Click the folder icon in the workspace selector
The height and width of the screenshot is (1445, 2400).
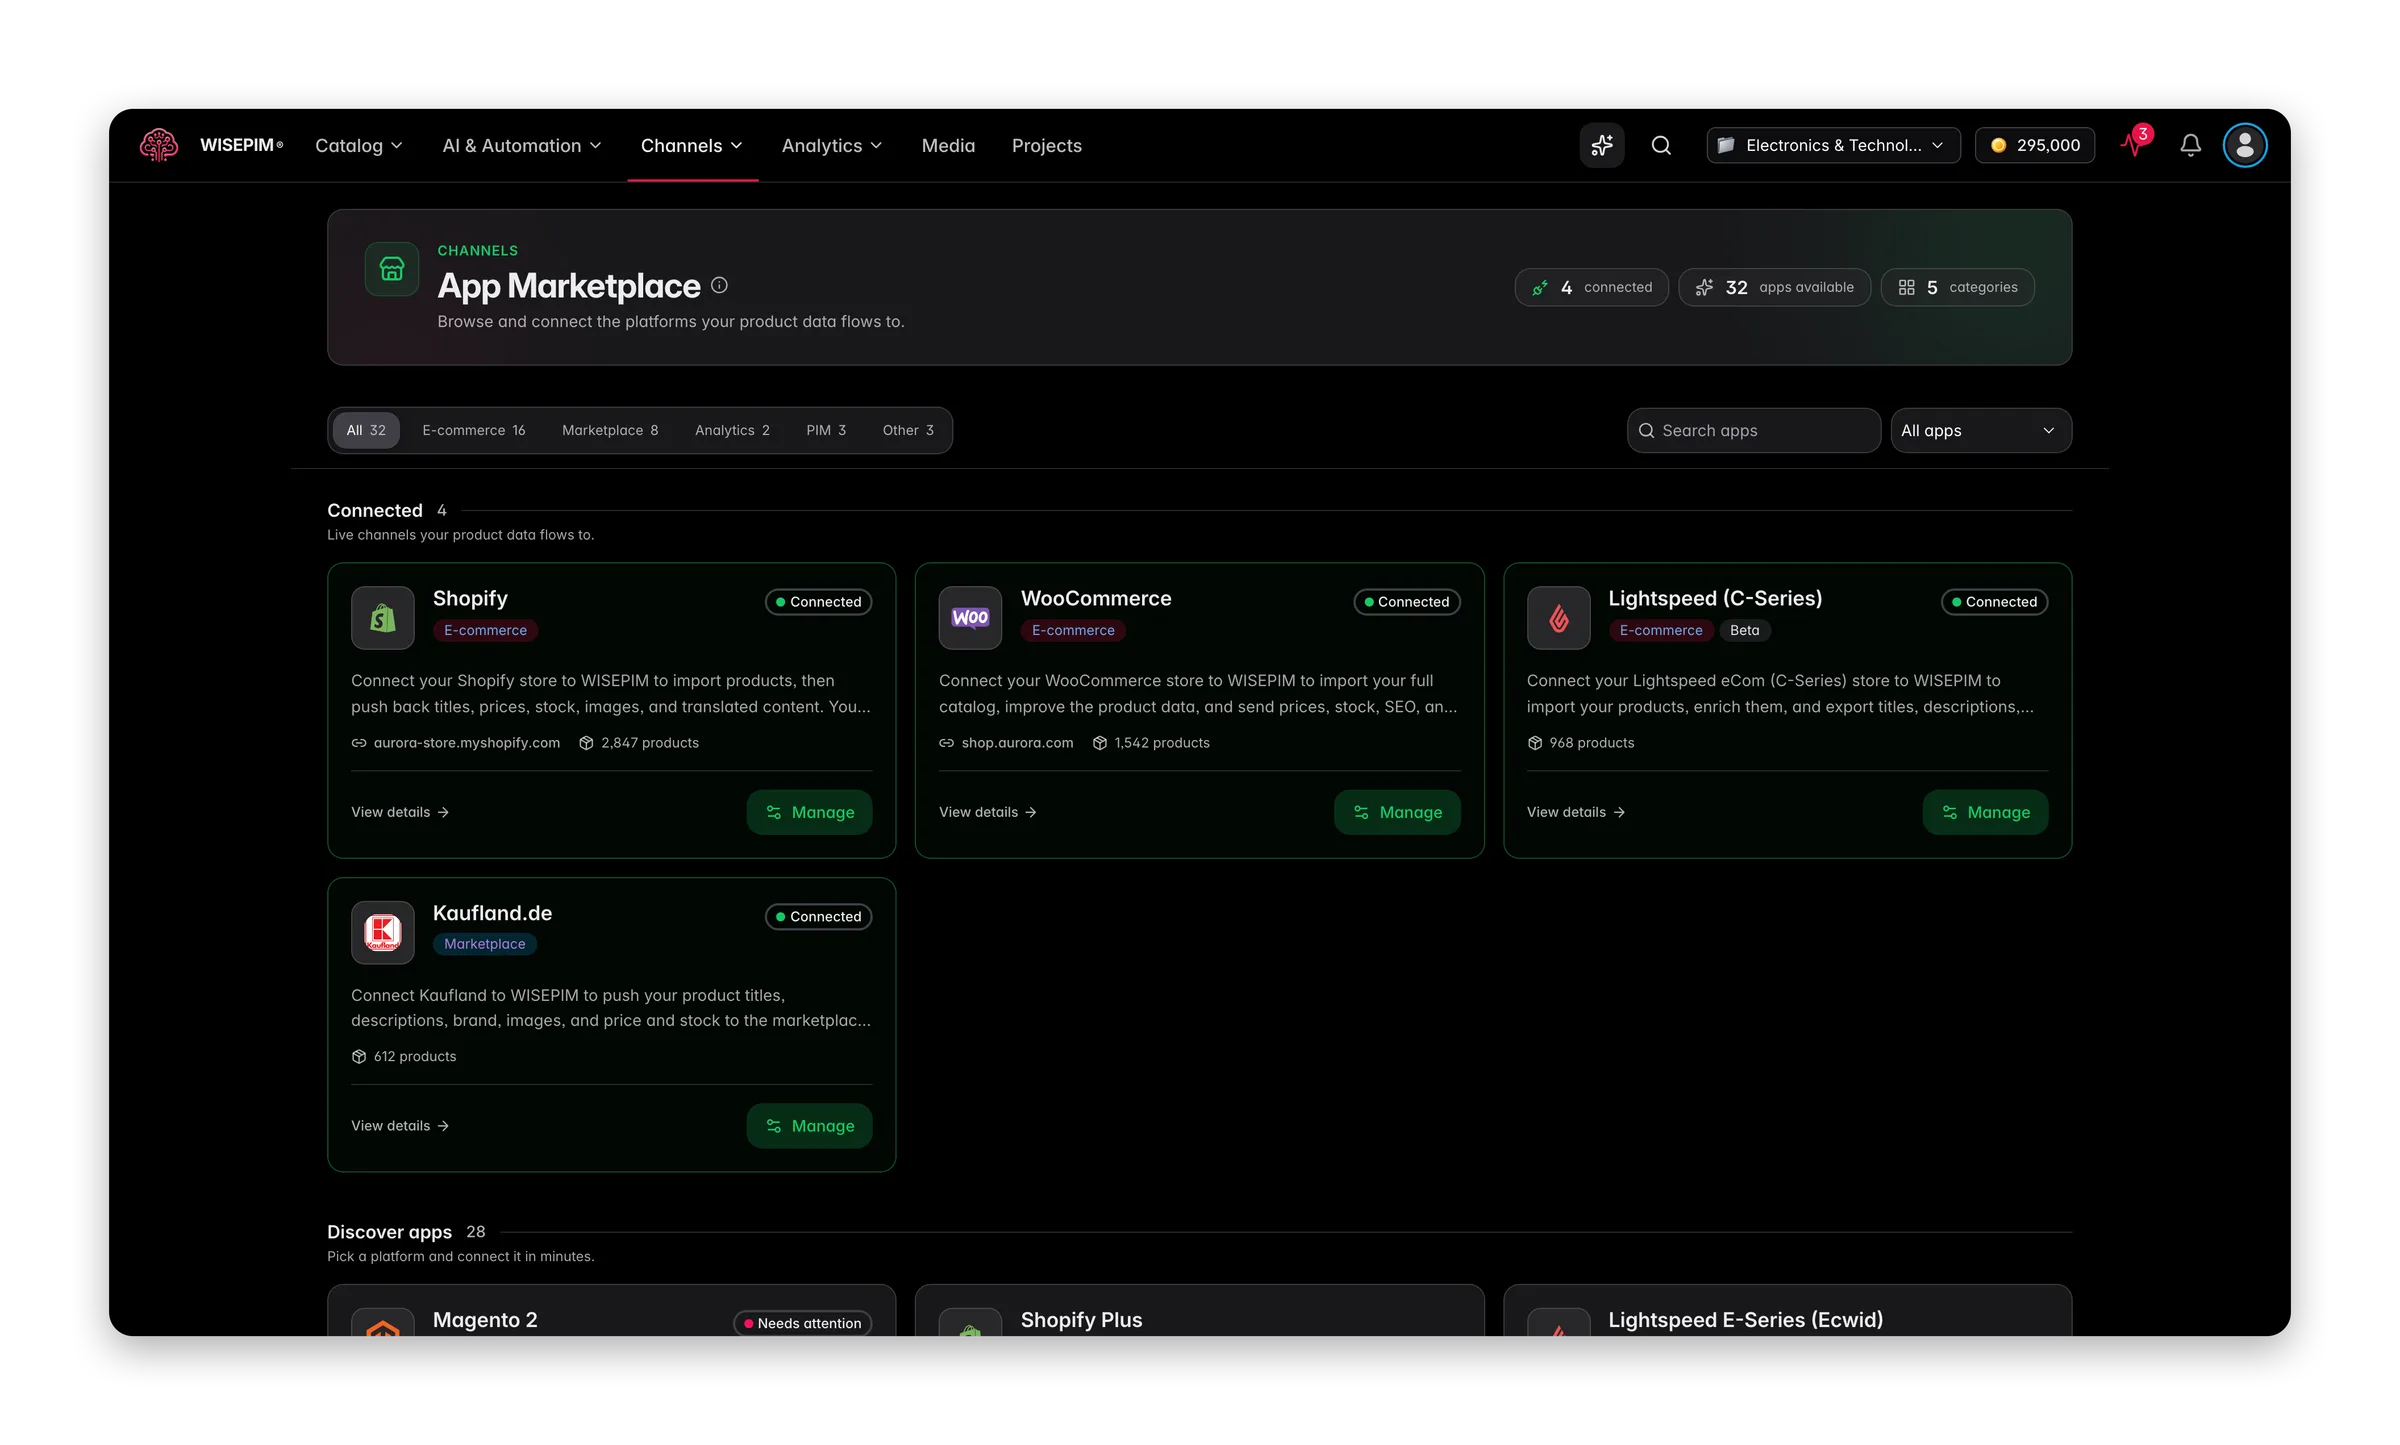[x=1726, y=145]
